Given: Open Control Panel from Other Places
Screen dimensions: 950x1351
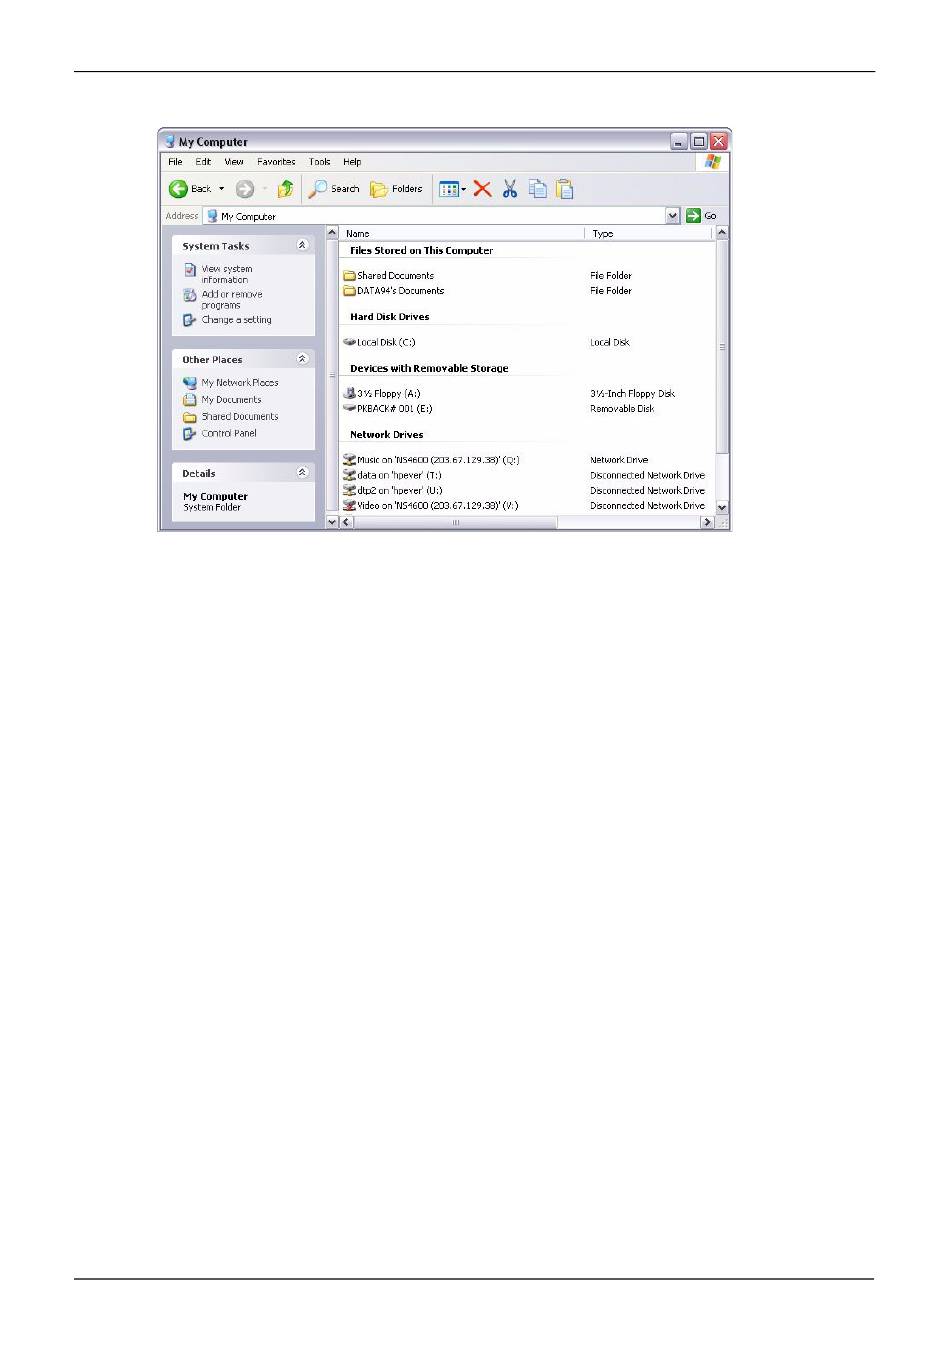Looking at the screenshot, I should point(229,434).
